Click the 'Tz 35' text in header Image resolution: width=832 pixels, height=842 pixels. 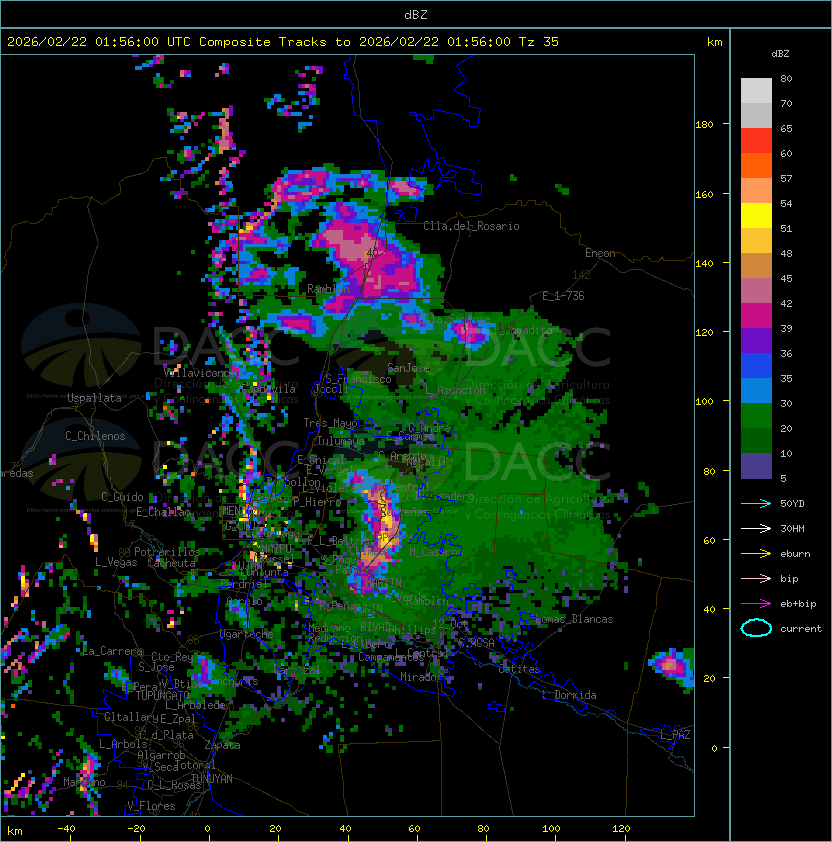pyautogui.click(x=539, y=42)
